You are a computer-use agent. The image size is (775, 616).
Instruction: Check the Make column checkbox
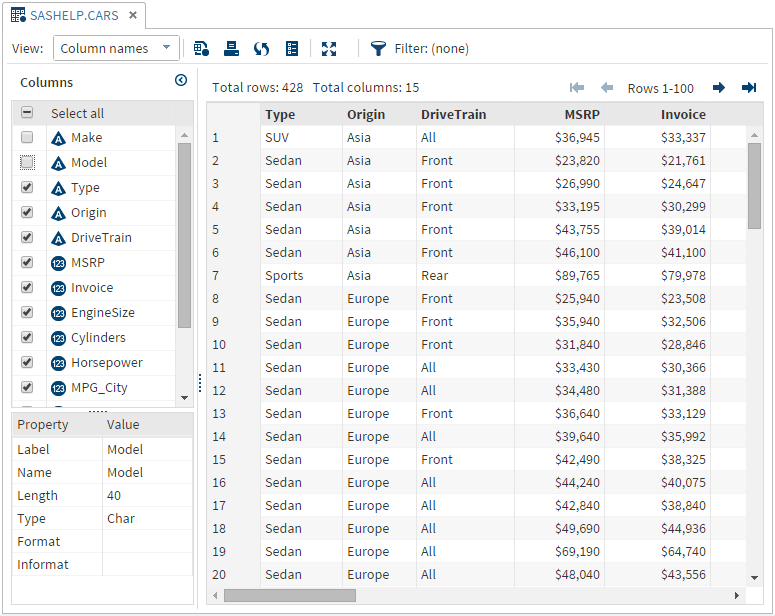pyautogui.click(x=27, y=138)
